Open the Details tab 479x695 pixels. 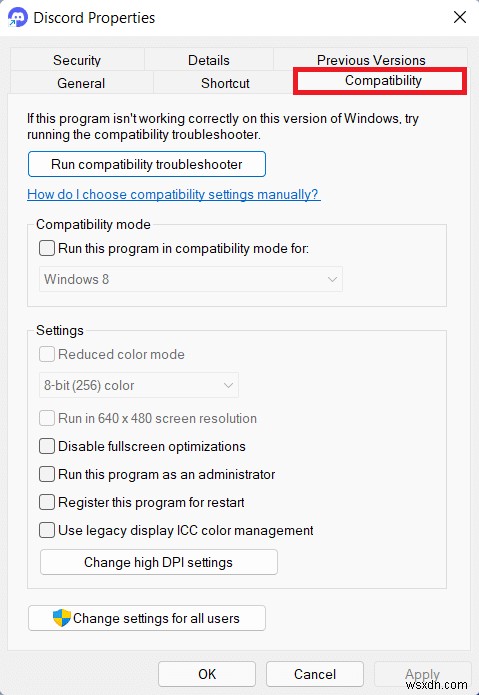(x=209, y=60)
